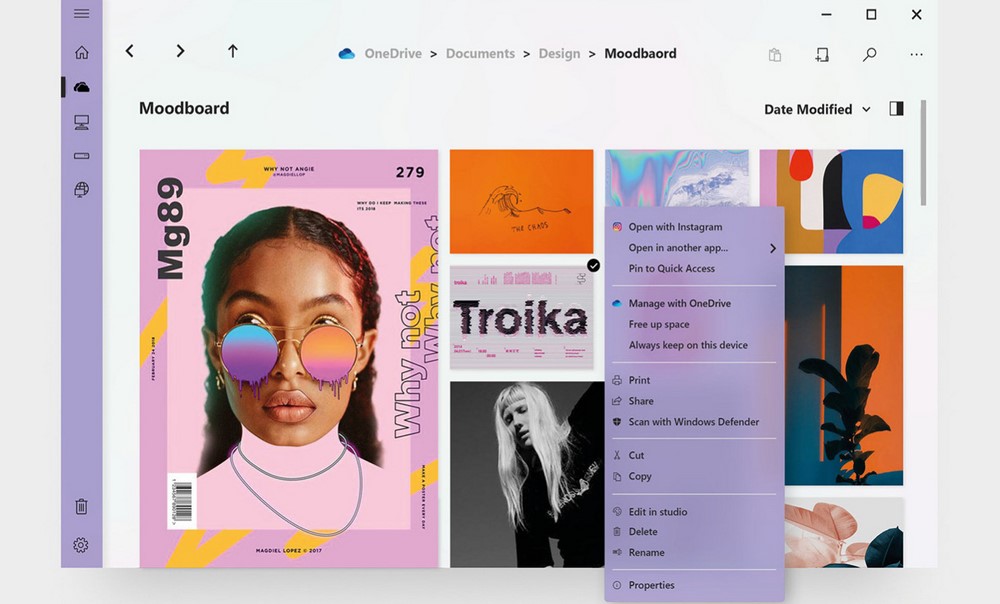Toggle the preview pane layout icon

click(x=897, y=108)
